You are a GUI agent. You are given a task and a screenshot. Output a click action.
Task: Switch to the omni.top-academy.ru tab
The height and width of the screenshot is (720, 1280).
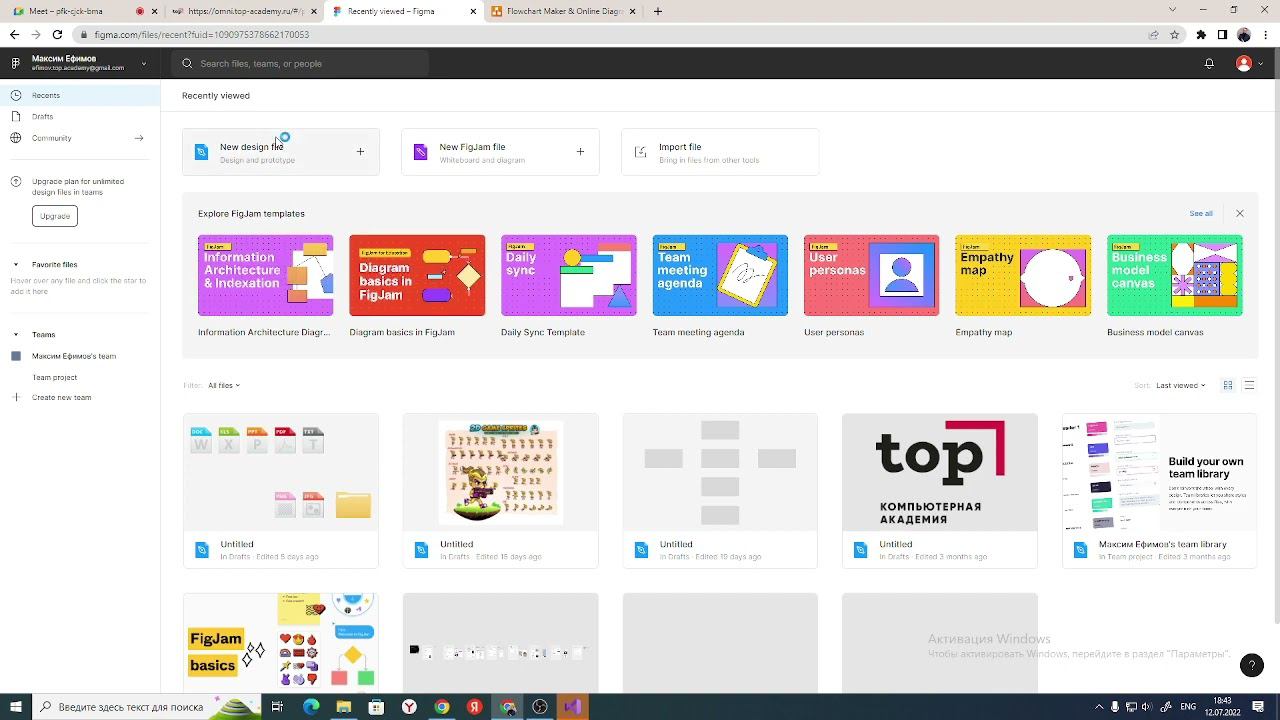[243, 11]
